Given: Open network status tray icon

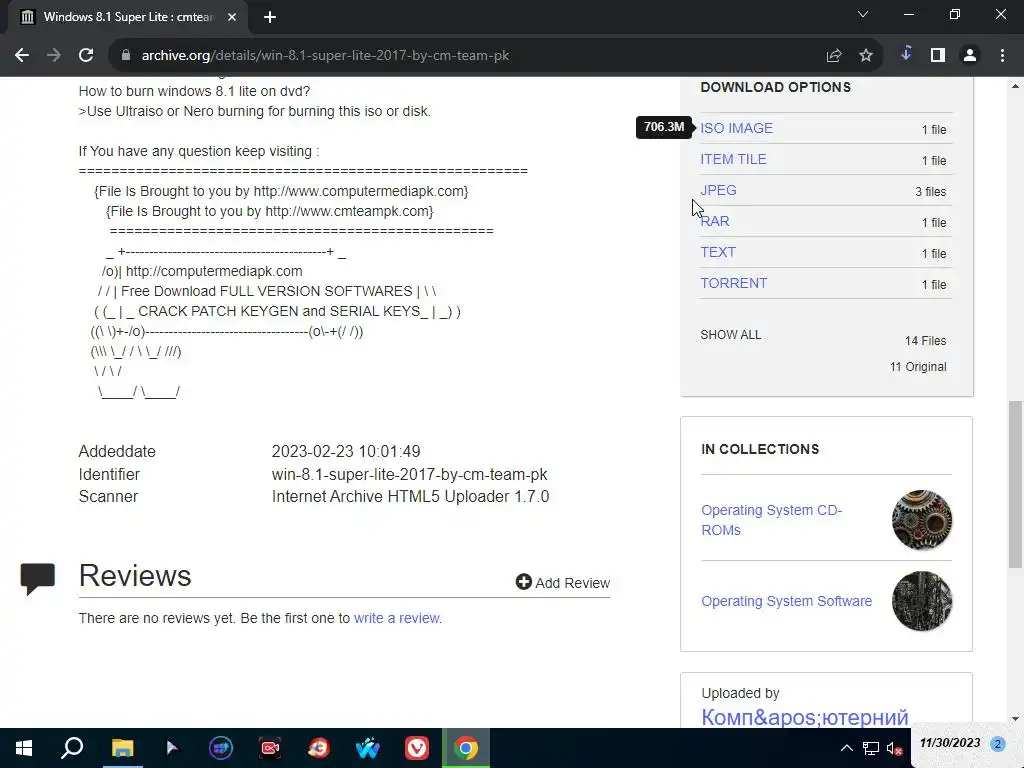Looking at the screenshot, I should pos(871,748).
